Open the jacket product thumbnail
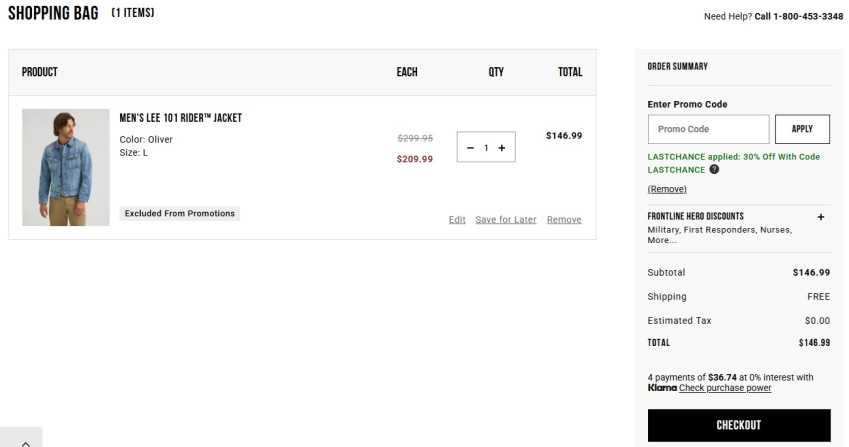 [x=66, y=167]
